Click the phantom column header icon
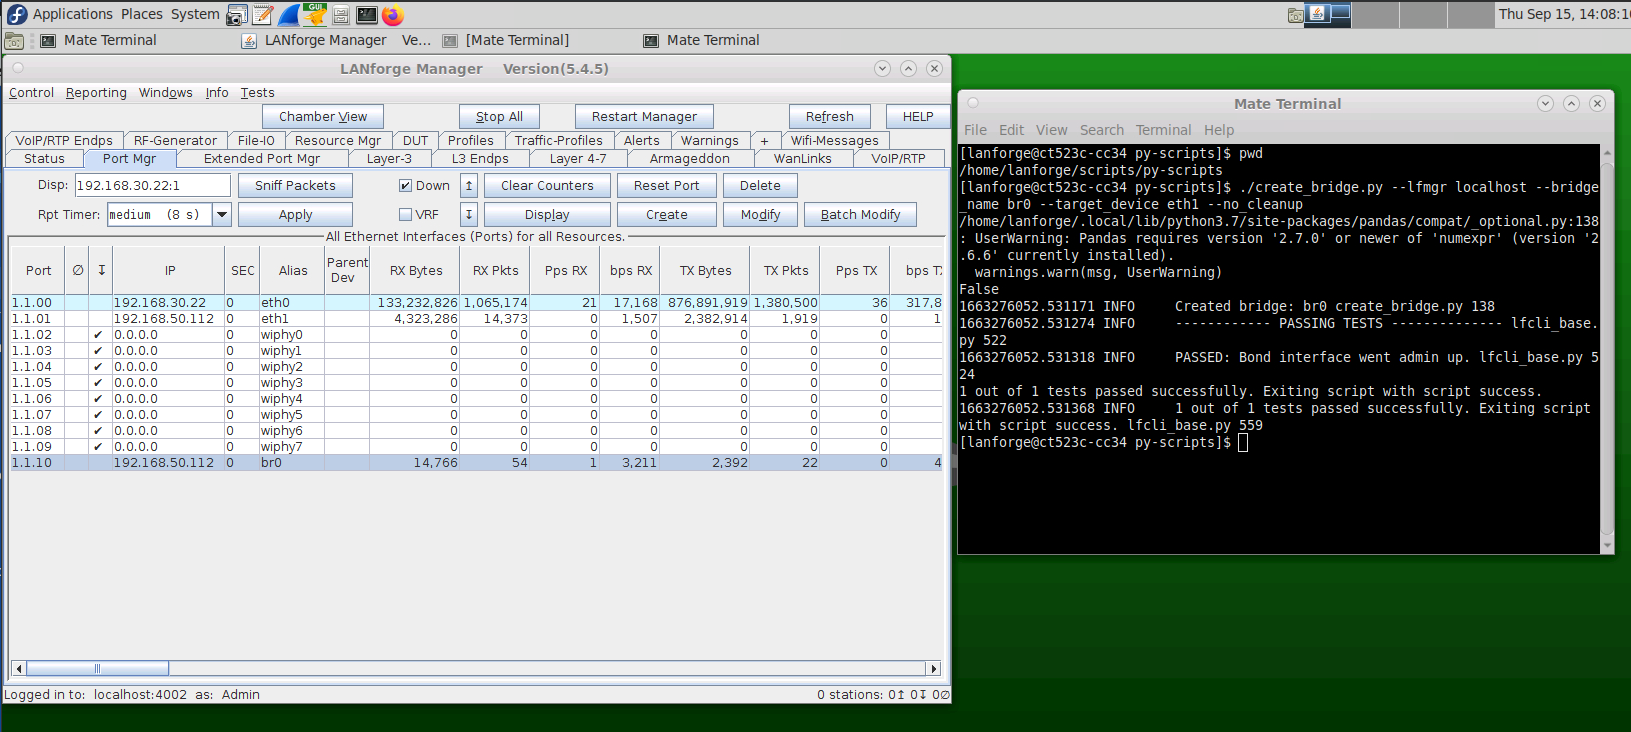Screen dimensions: 1631x732 [78, 270]
